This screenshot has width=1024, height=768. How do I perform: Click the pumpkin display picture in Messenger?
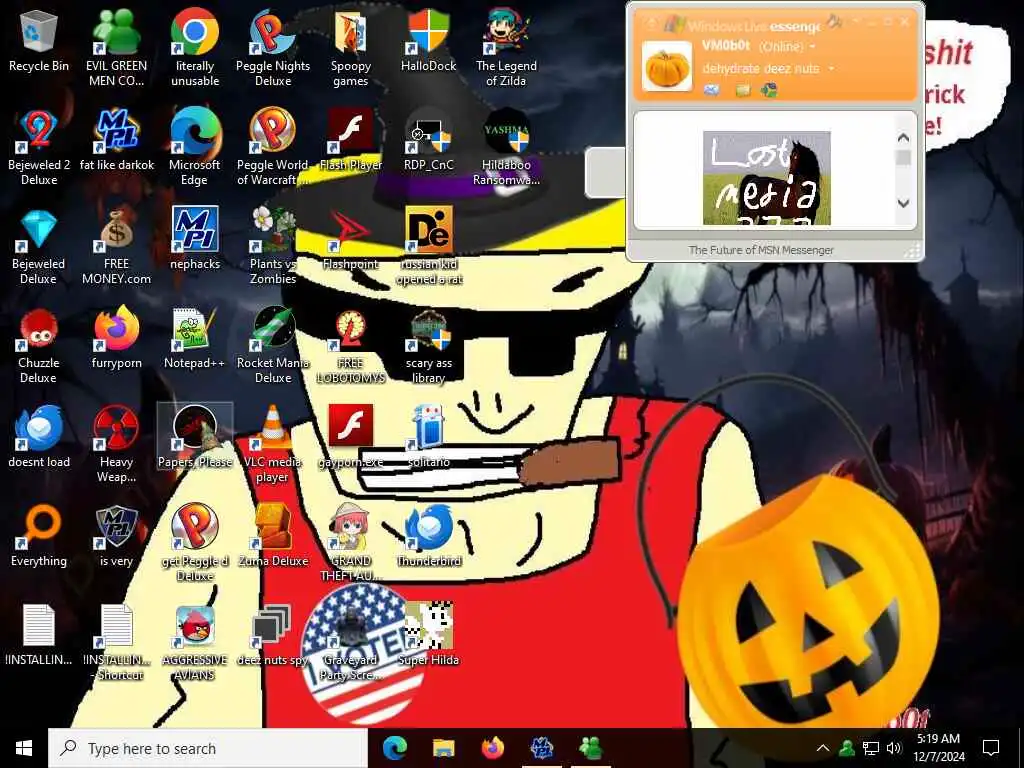point(667,66)
